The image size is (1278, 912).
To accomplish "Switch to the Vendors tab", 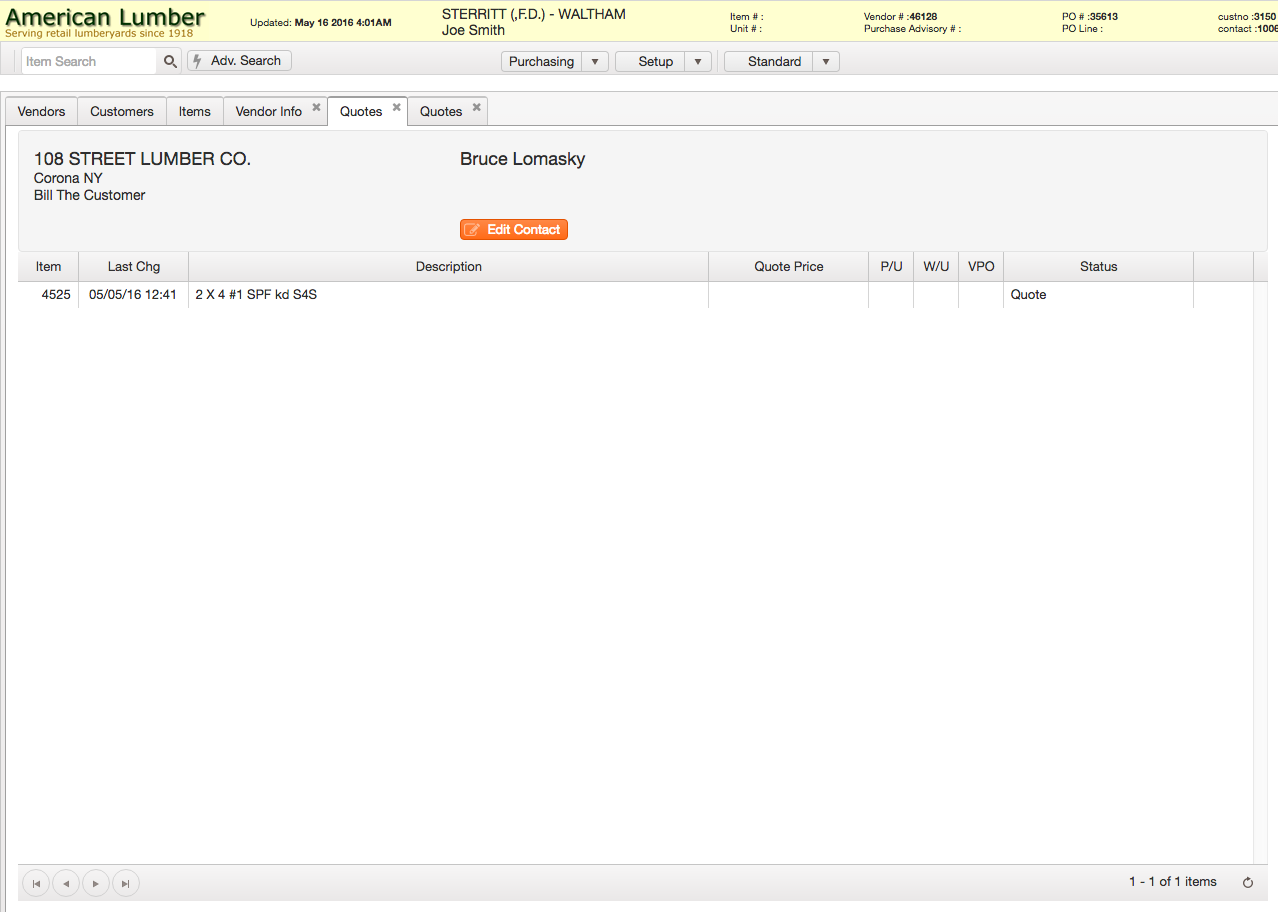I will pyautogui.click(x=42, y=111).
